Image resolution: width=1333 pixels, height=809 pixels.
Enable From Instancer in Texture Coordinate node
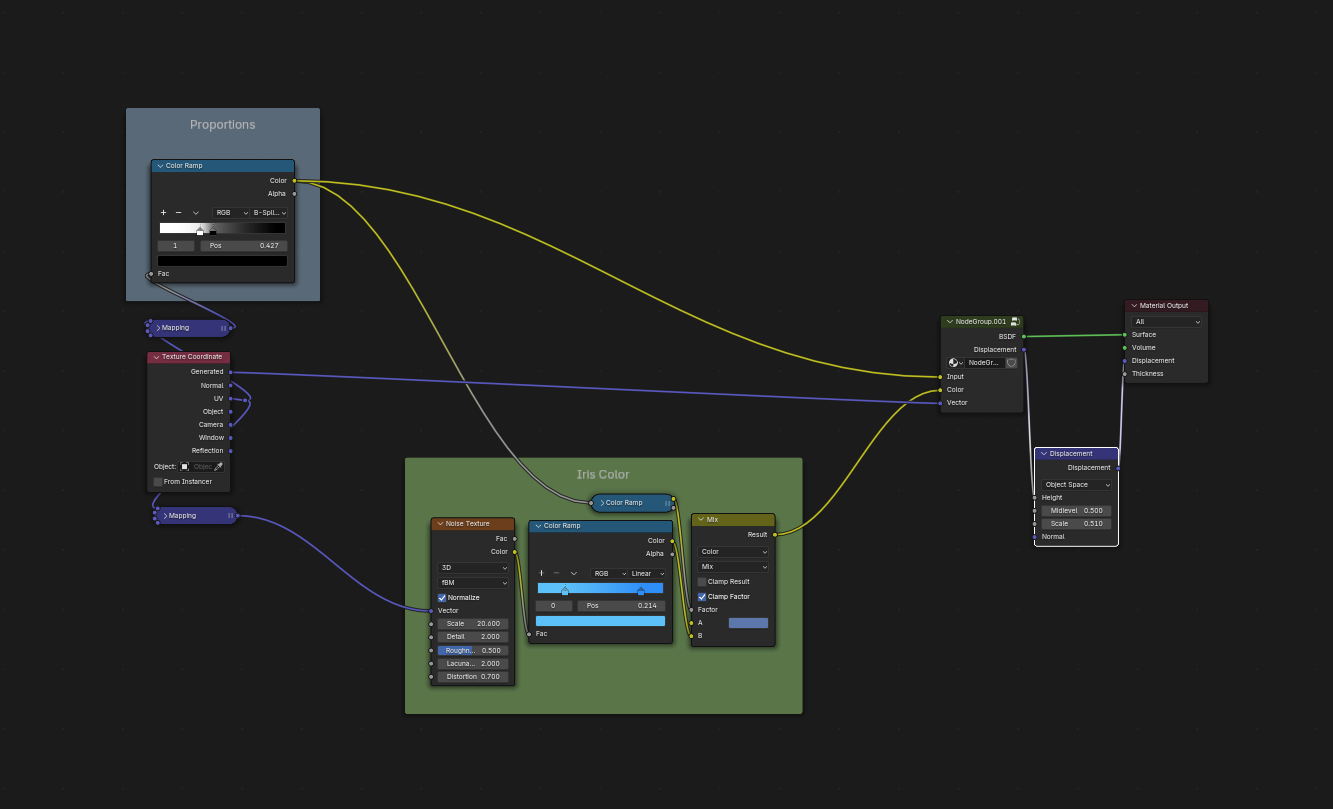[157, 481]
